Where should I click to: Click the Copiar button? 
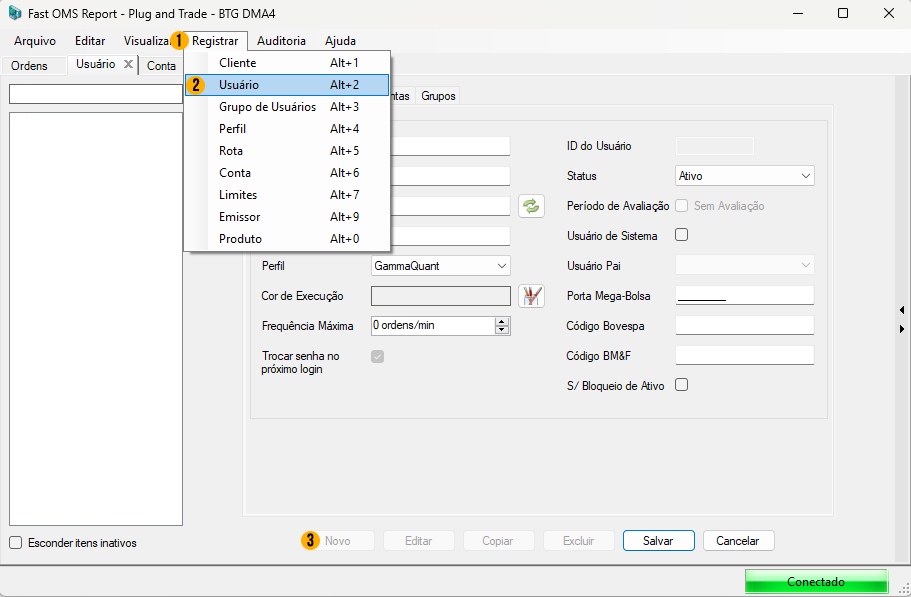[498, 541]
